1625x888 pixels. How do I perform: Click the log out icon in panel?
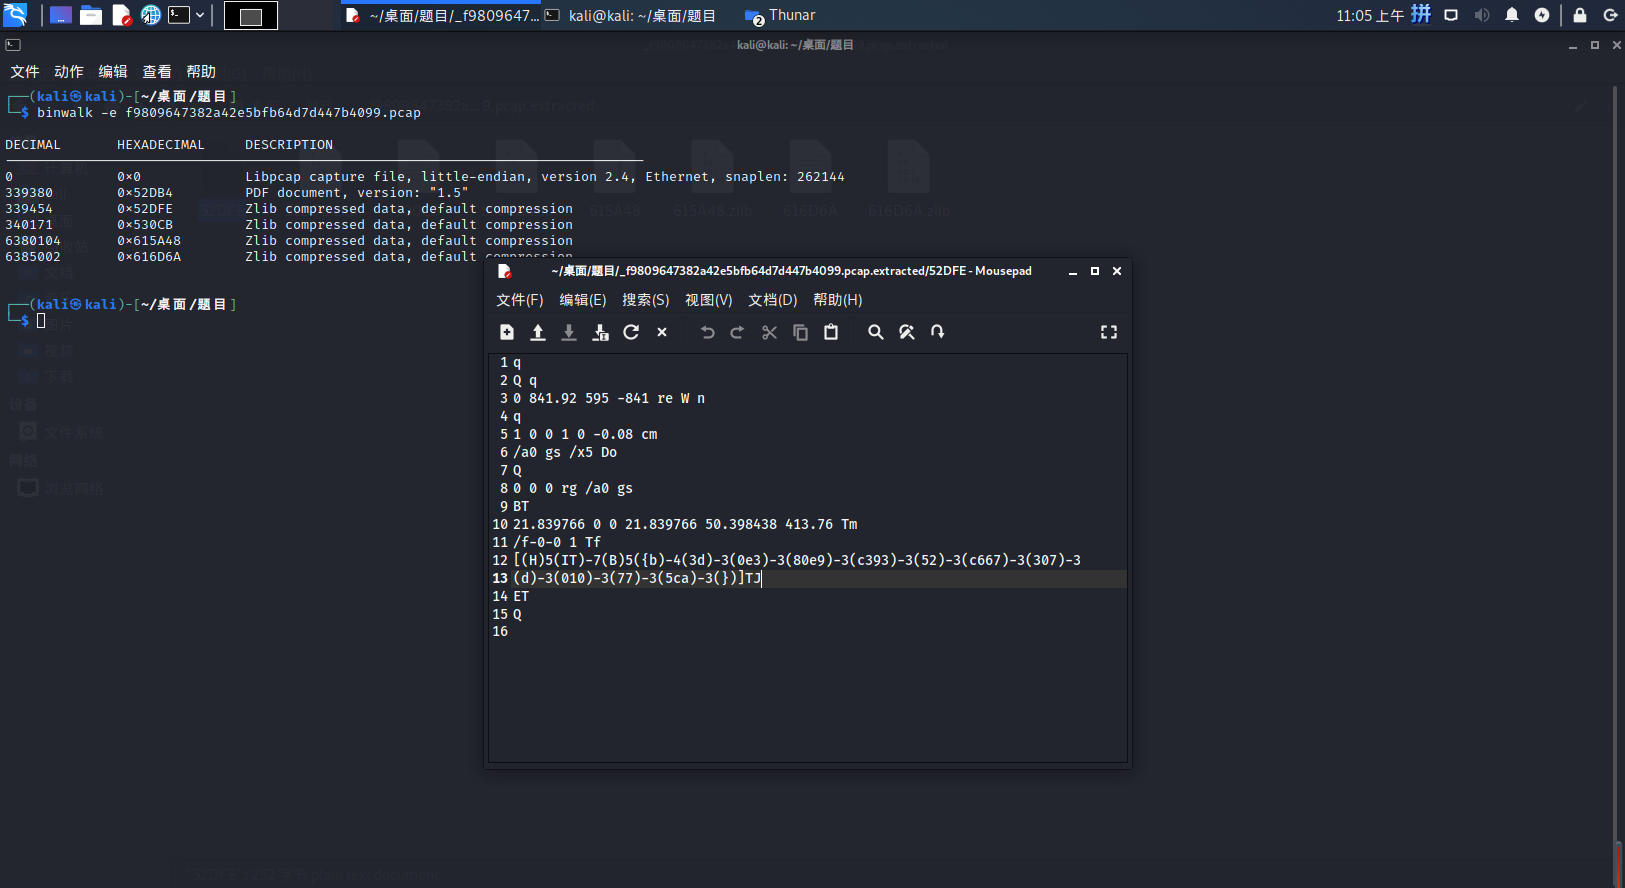(1610, 15)
